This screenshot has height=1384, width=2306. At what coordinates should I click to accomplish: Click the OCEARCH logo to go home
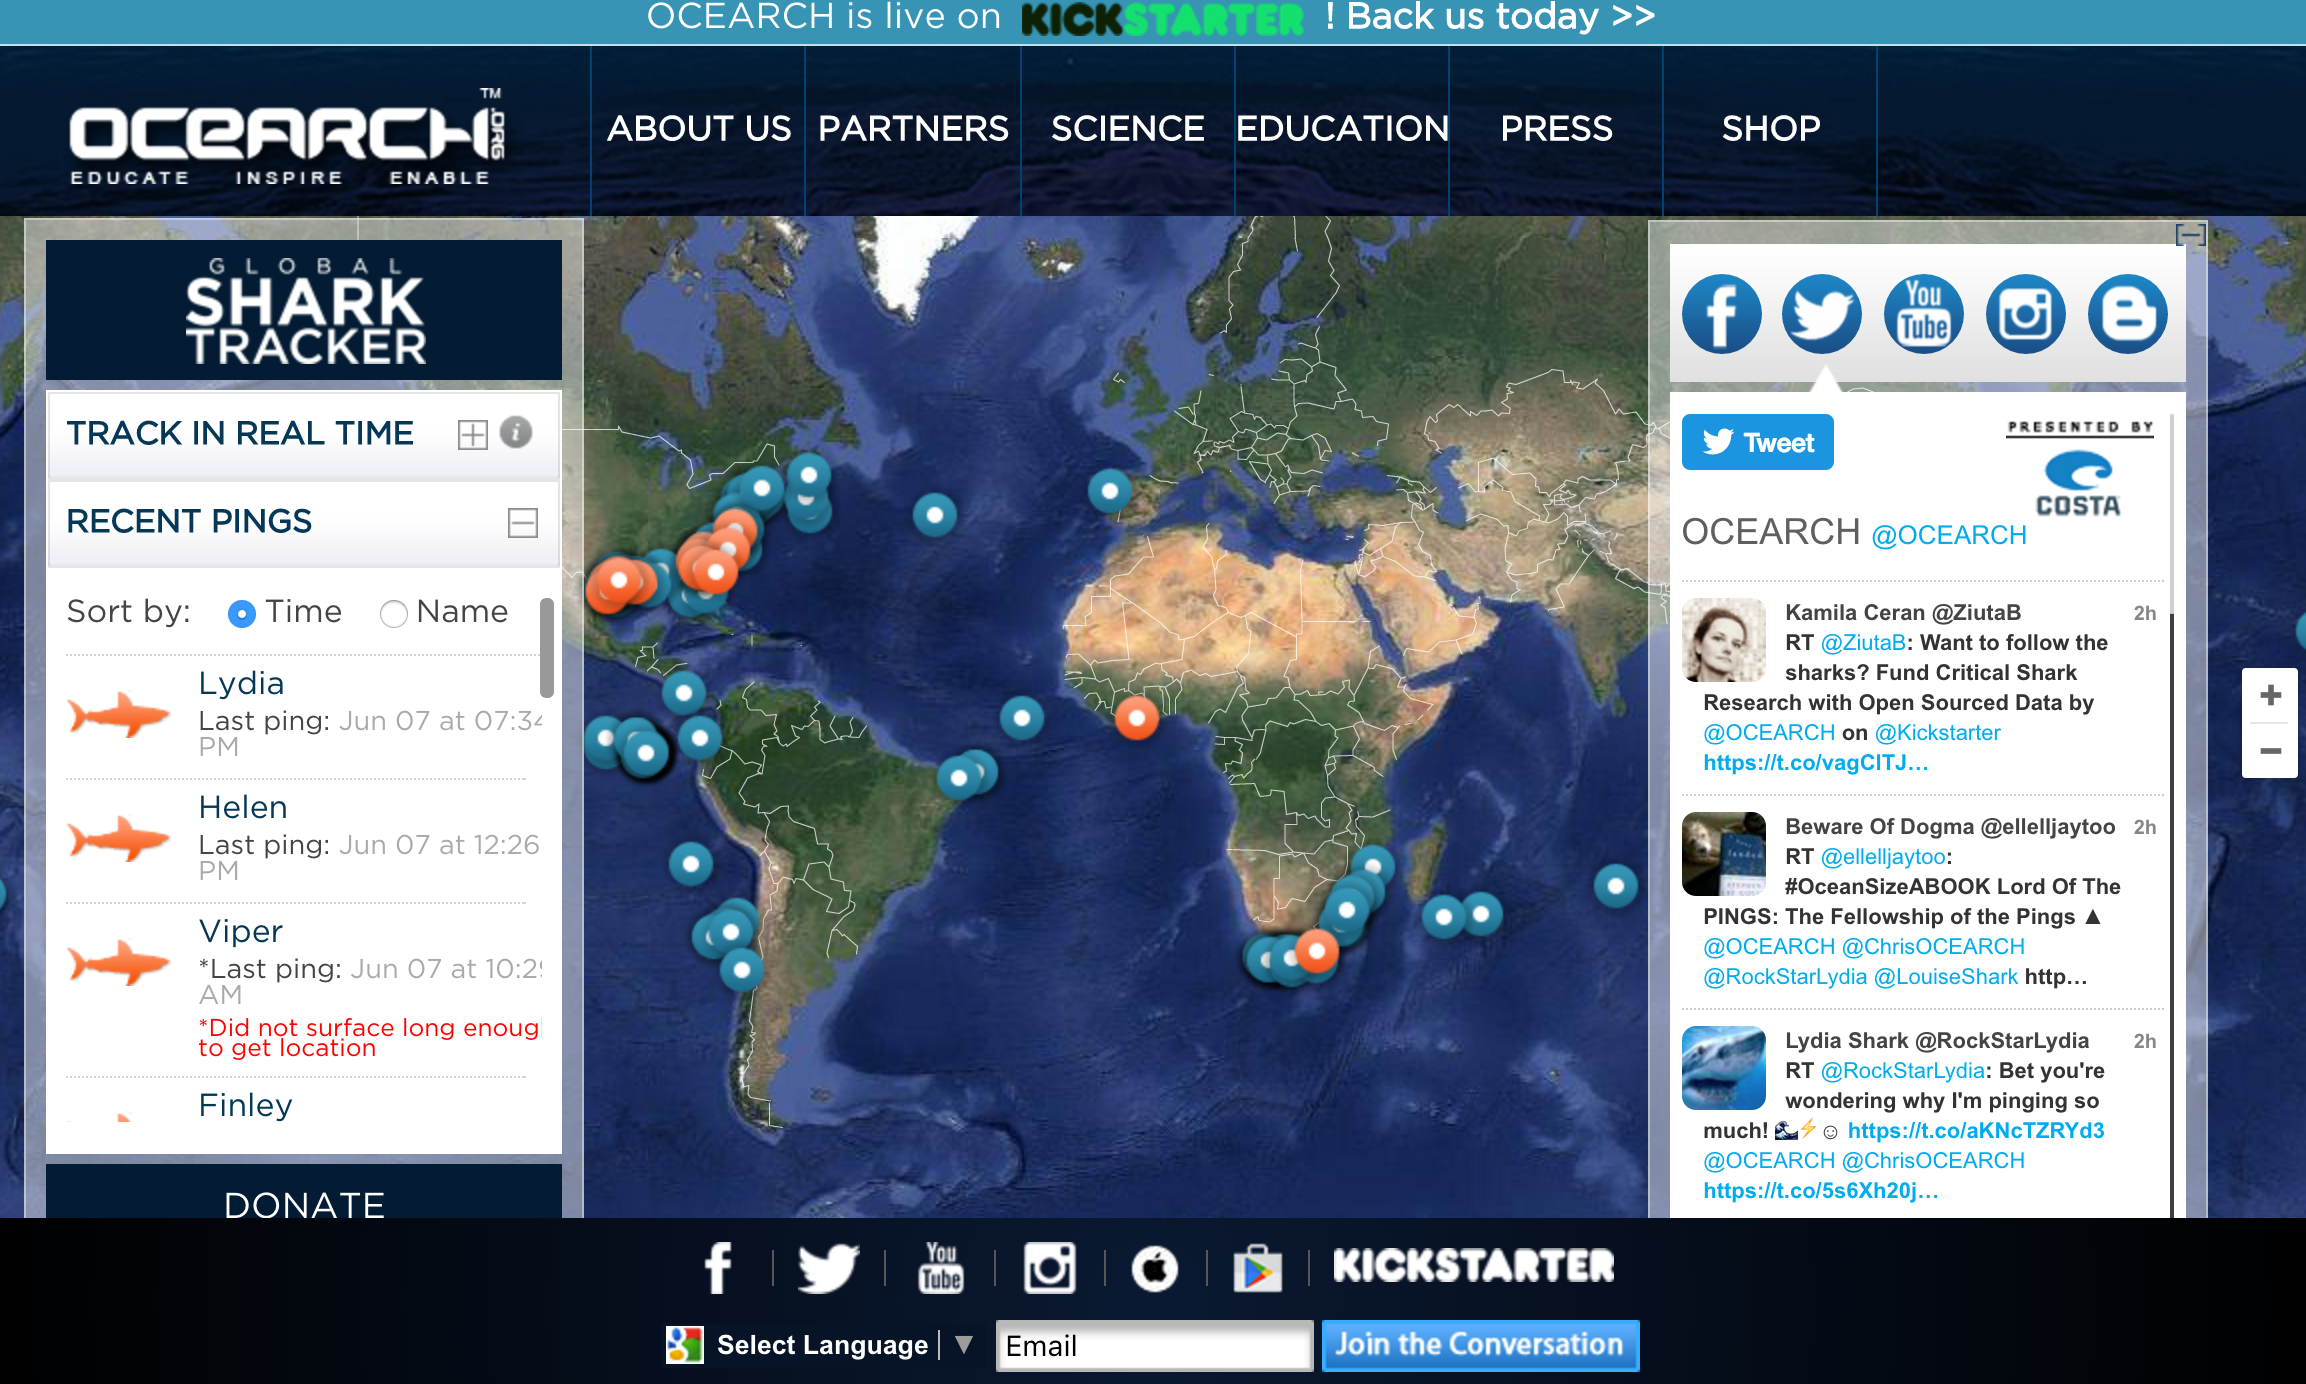[x=288, y=137]
